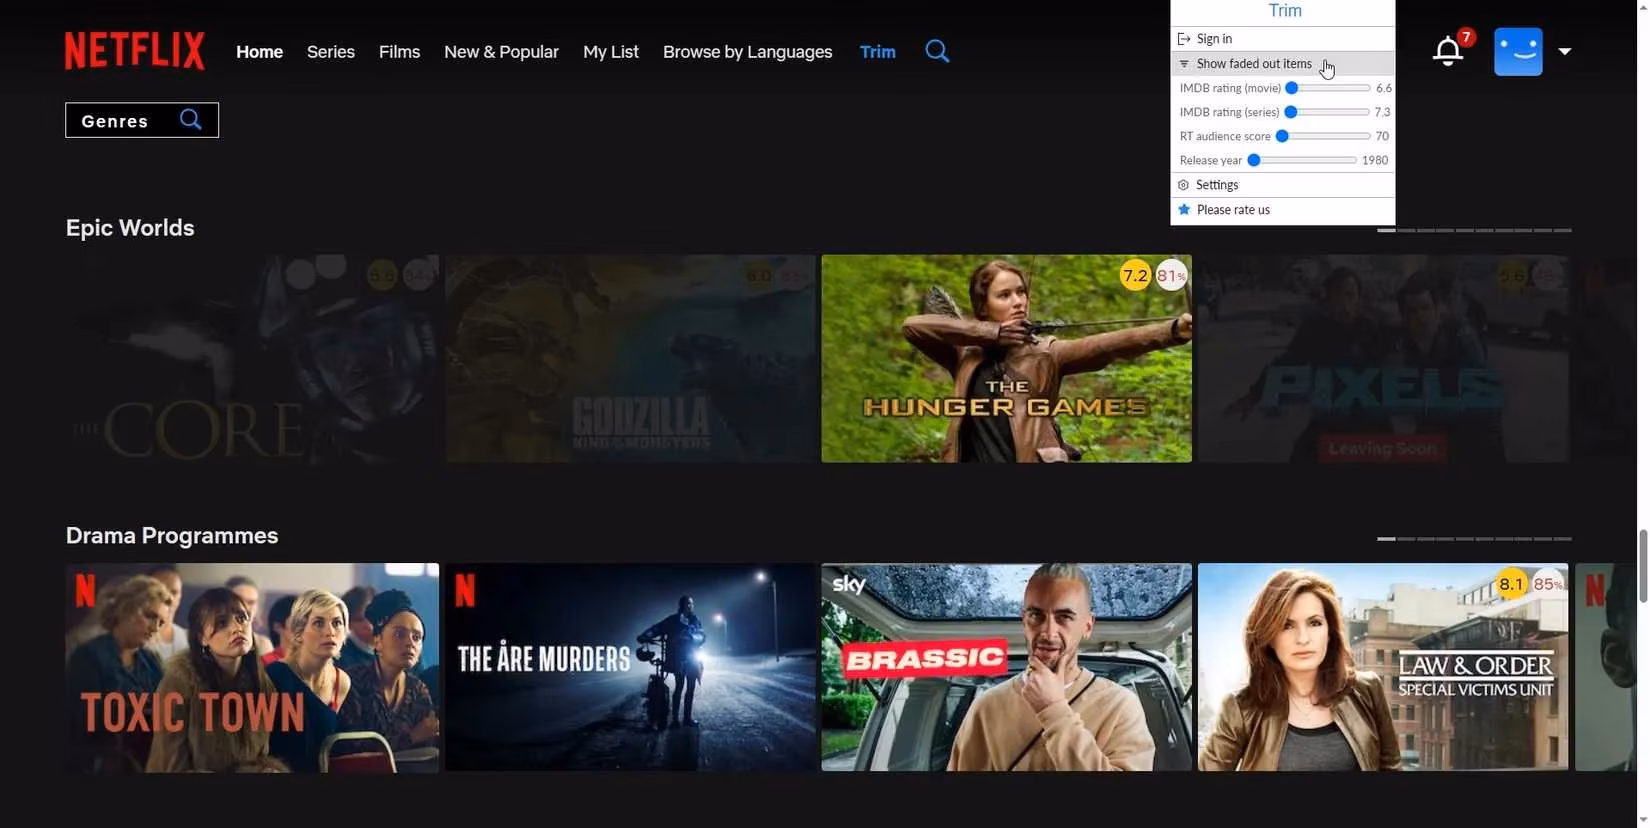Click the filter icon beside Show faded out items
The image size is (1650, 828).
tap(1184, 64)
